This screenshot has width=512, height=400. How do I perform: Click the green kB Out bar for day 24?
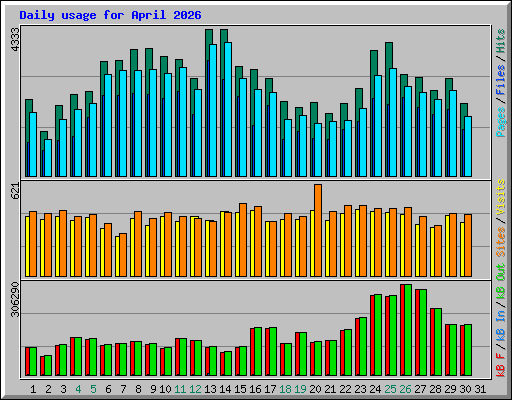378,335
